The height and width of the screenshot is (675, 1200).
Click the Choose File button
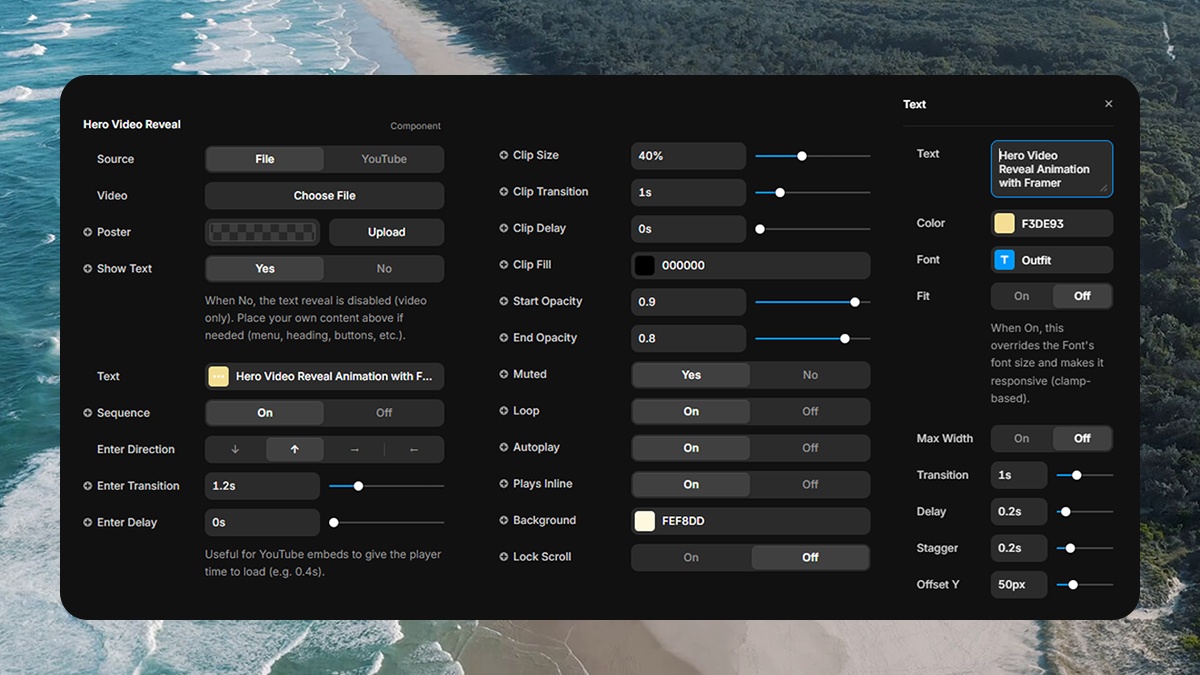(324, 196)
